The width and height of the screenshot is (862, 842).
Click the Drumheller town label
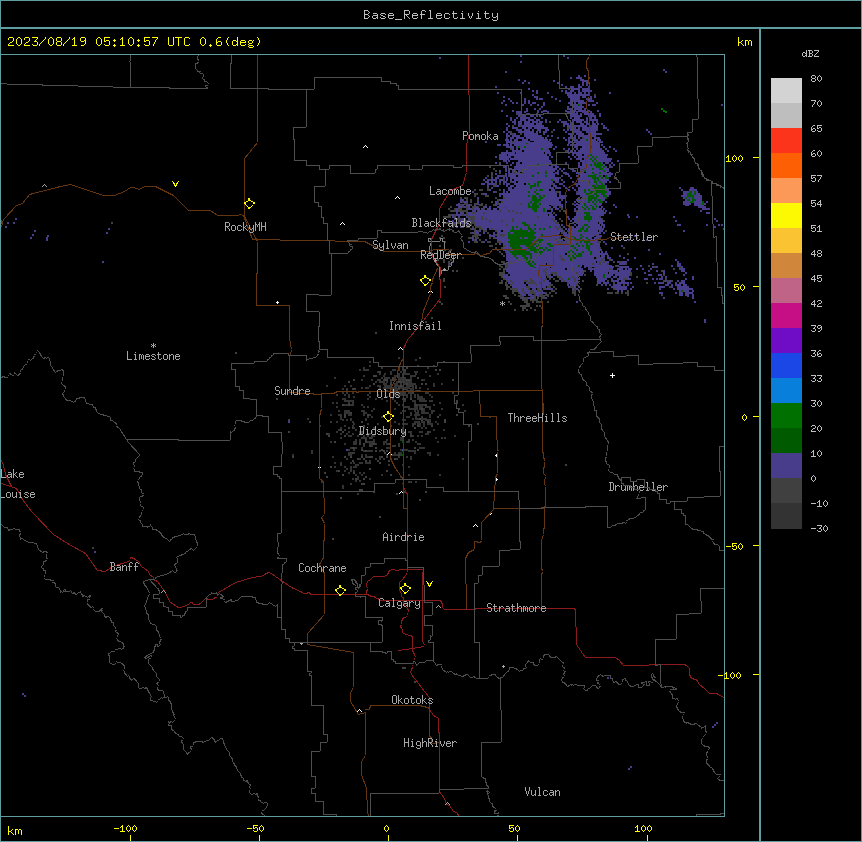[x=638, y=487]
